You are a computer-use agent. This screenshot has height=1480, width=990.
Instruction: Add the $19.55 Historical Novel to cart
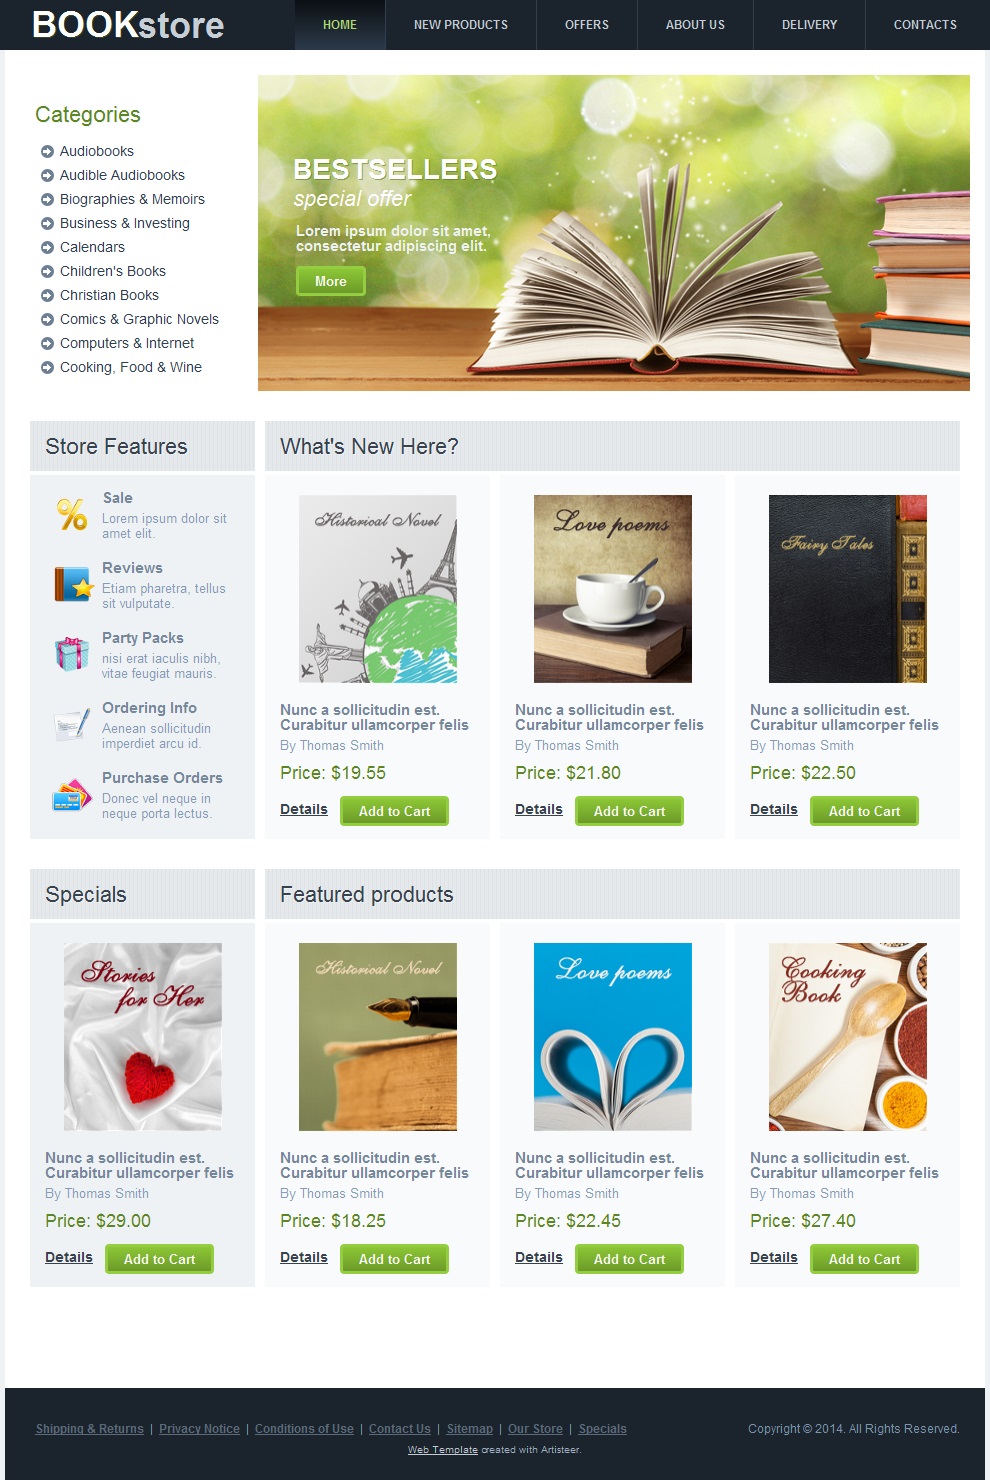394,811
